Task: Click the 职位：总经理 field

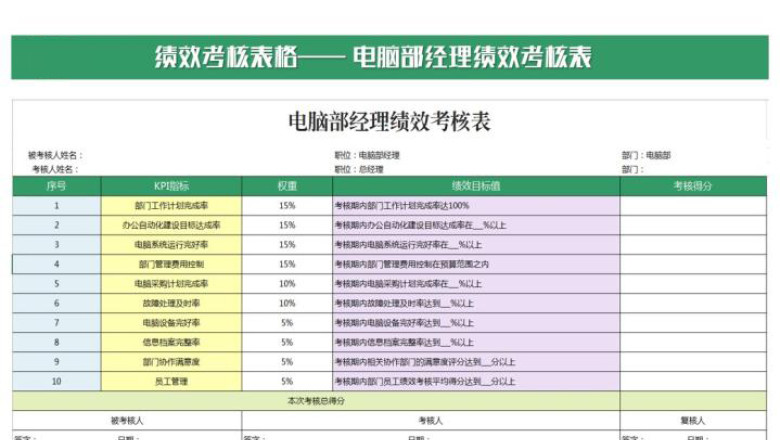Action: tap(359, 170)
